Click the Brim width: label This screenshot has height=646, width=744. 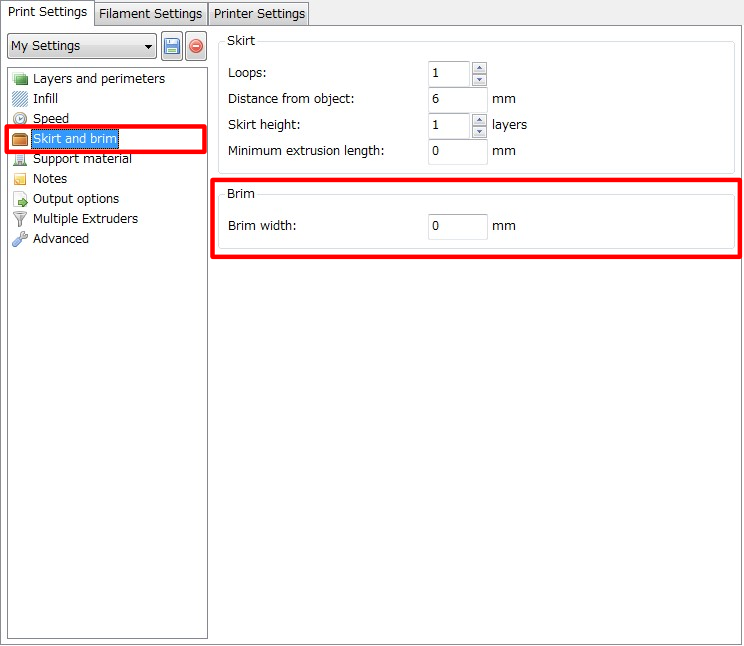click(x=262, y=226)
